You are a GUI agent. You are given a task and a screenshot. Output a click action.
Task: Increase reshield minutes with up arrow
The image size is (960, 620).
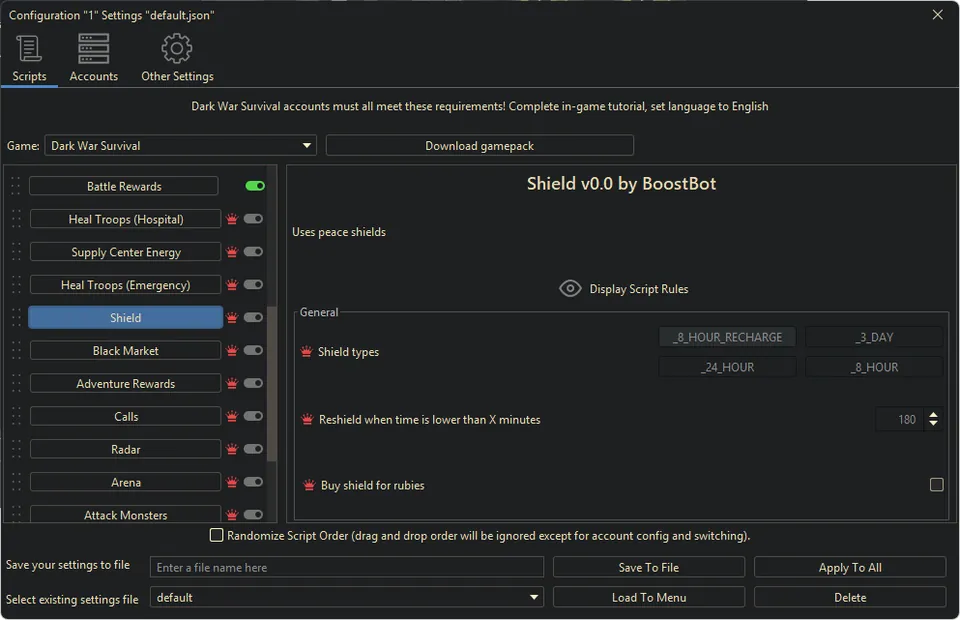(933, 414)
